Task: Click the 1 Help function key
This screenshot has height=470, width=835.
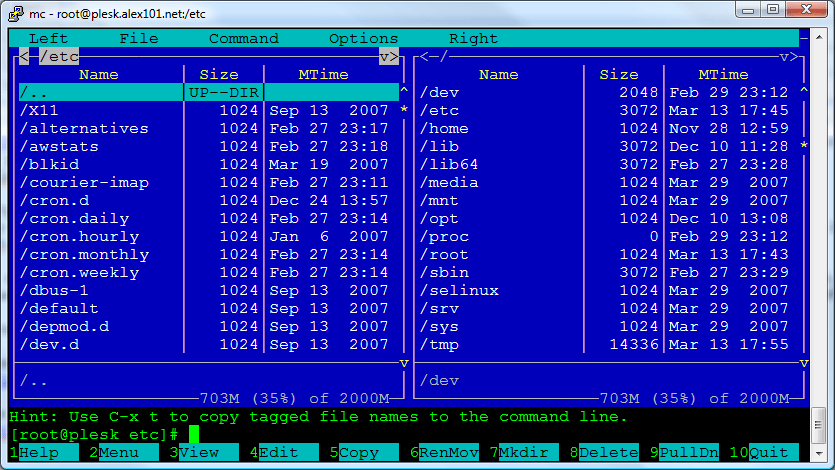Action: [x=44, y=452]
